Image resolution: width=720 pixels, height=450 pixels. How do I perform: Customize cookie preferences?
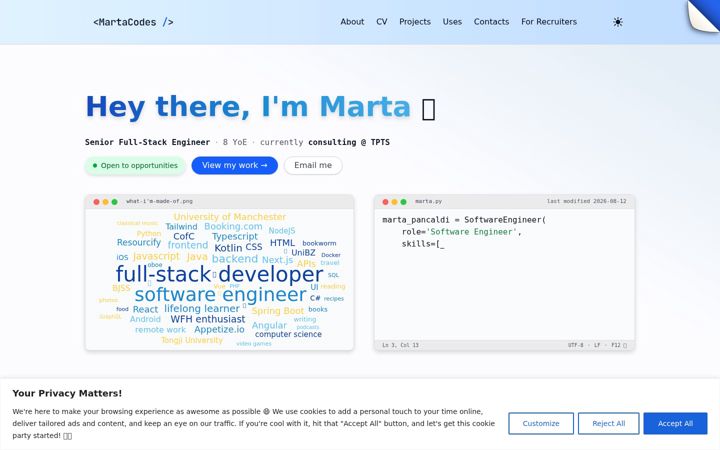coord(541,423)
